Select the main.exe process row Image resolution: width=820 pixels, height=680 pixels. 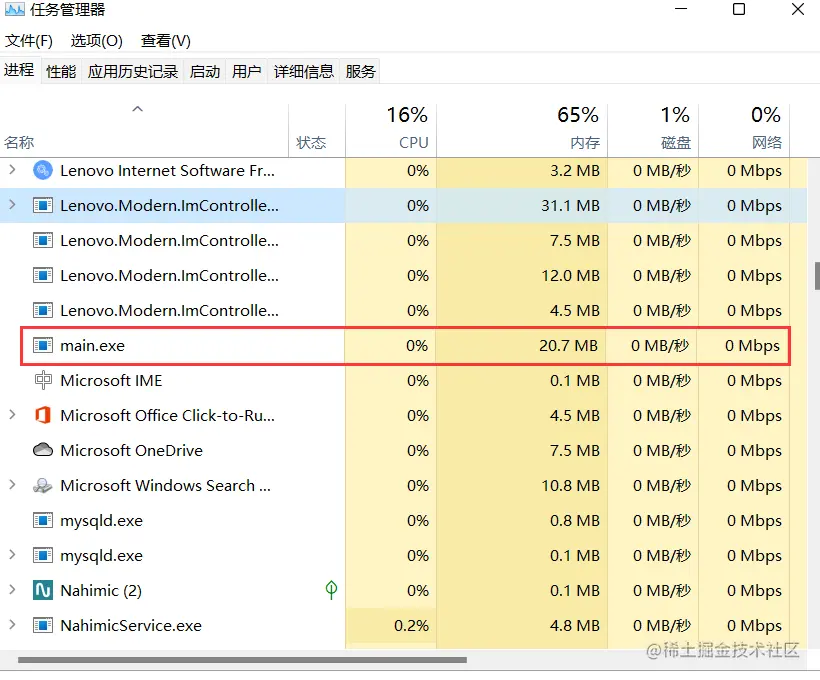coord(405,346)
